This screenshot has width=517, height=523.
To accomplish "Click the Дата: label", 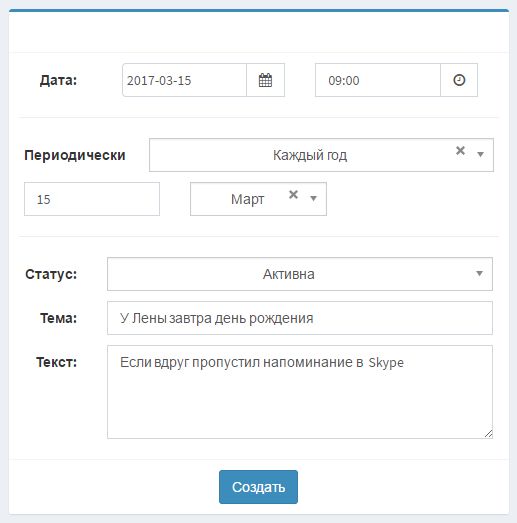I will click(58, 80).
